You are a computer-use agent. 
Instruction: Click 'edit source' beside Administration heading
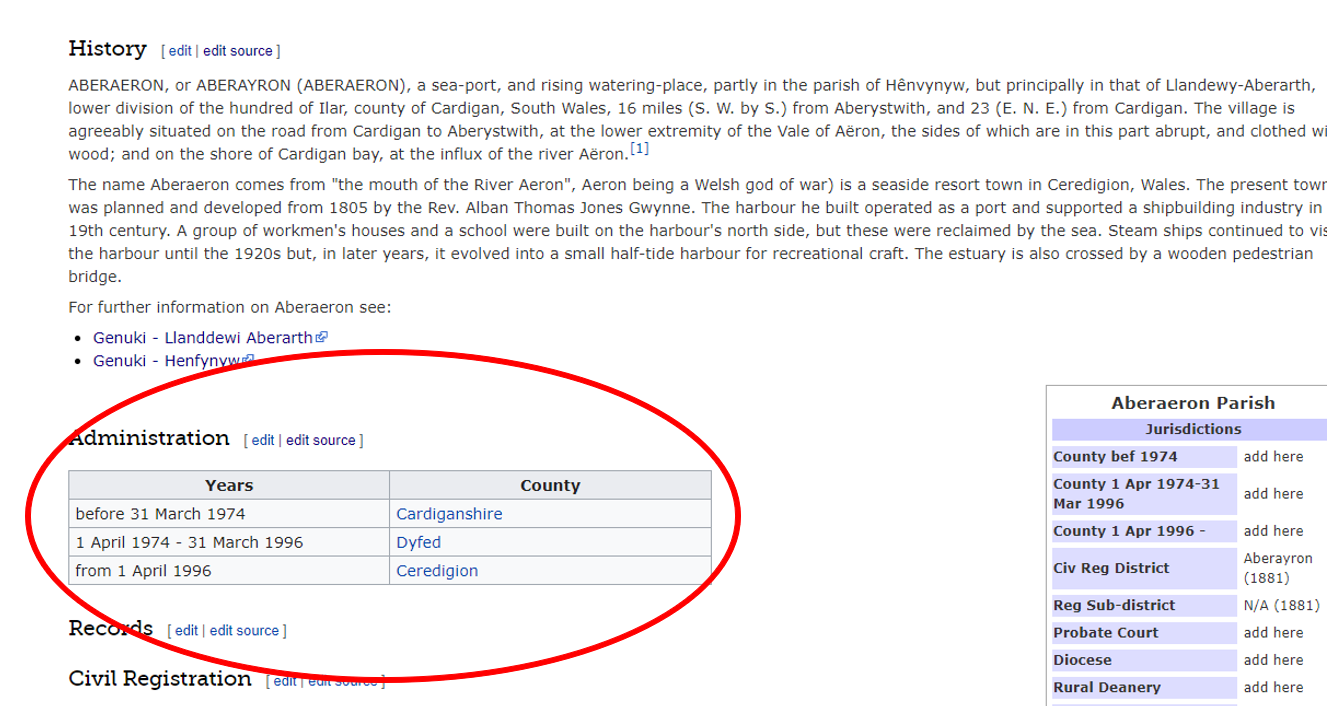point(320,440)
